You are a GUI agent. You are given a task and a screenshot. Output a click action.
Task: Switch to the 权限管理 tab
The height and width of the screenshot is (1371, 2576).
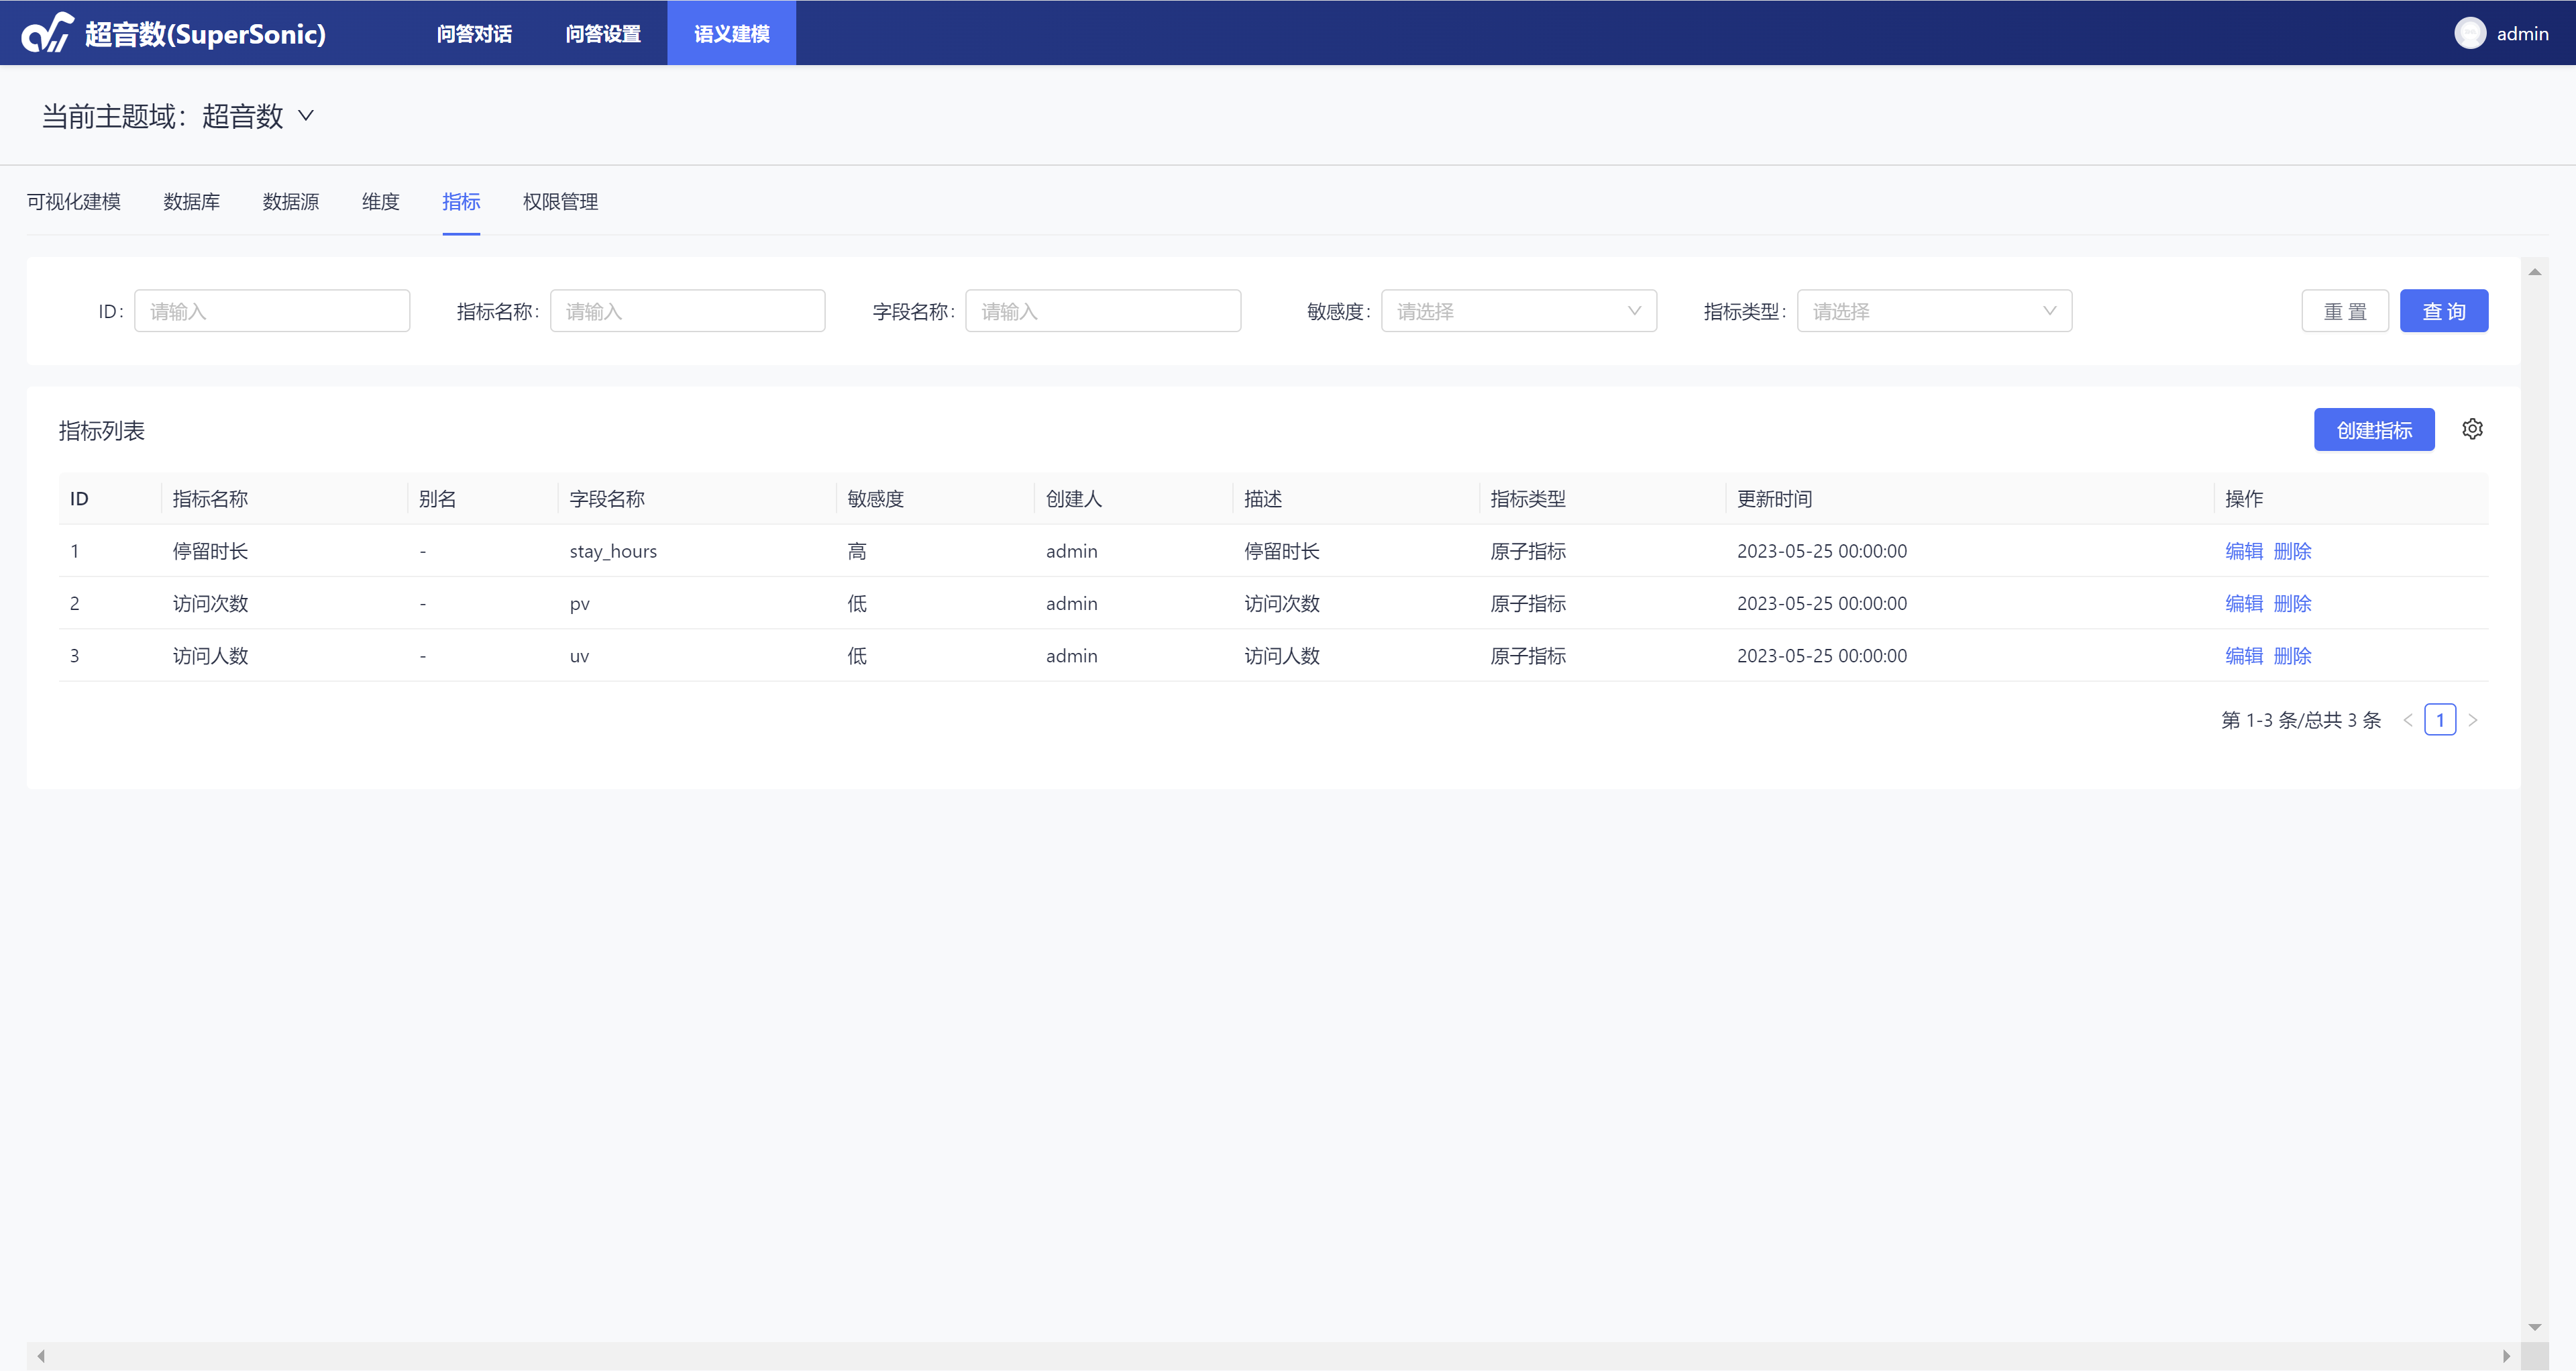tap(560, 202)
